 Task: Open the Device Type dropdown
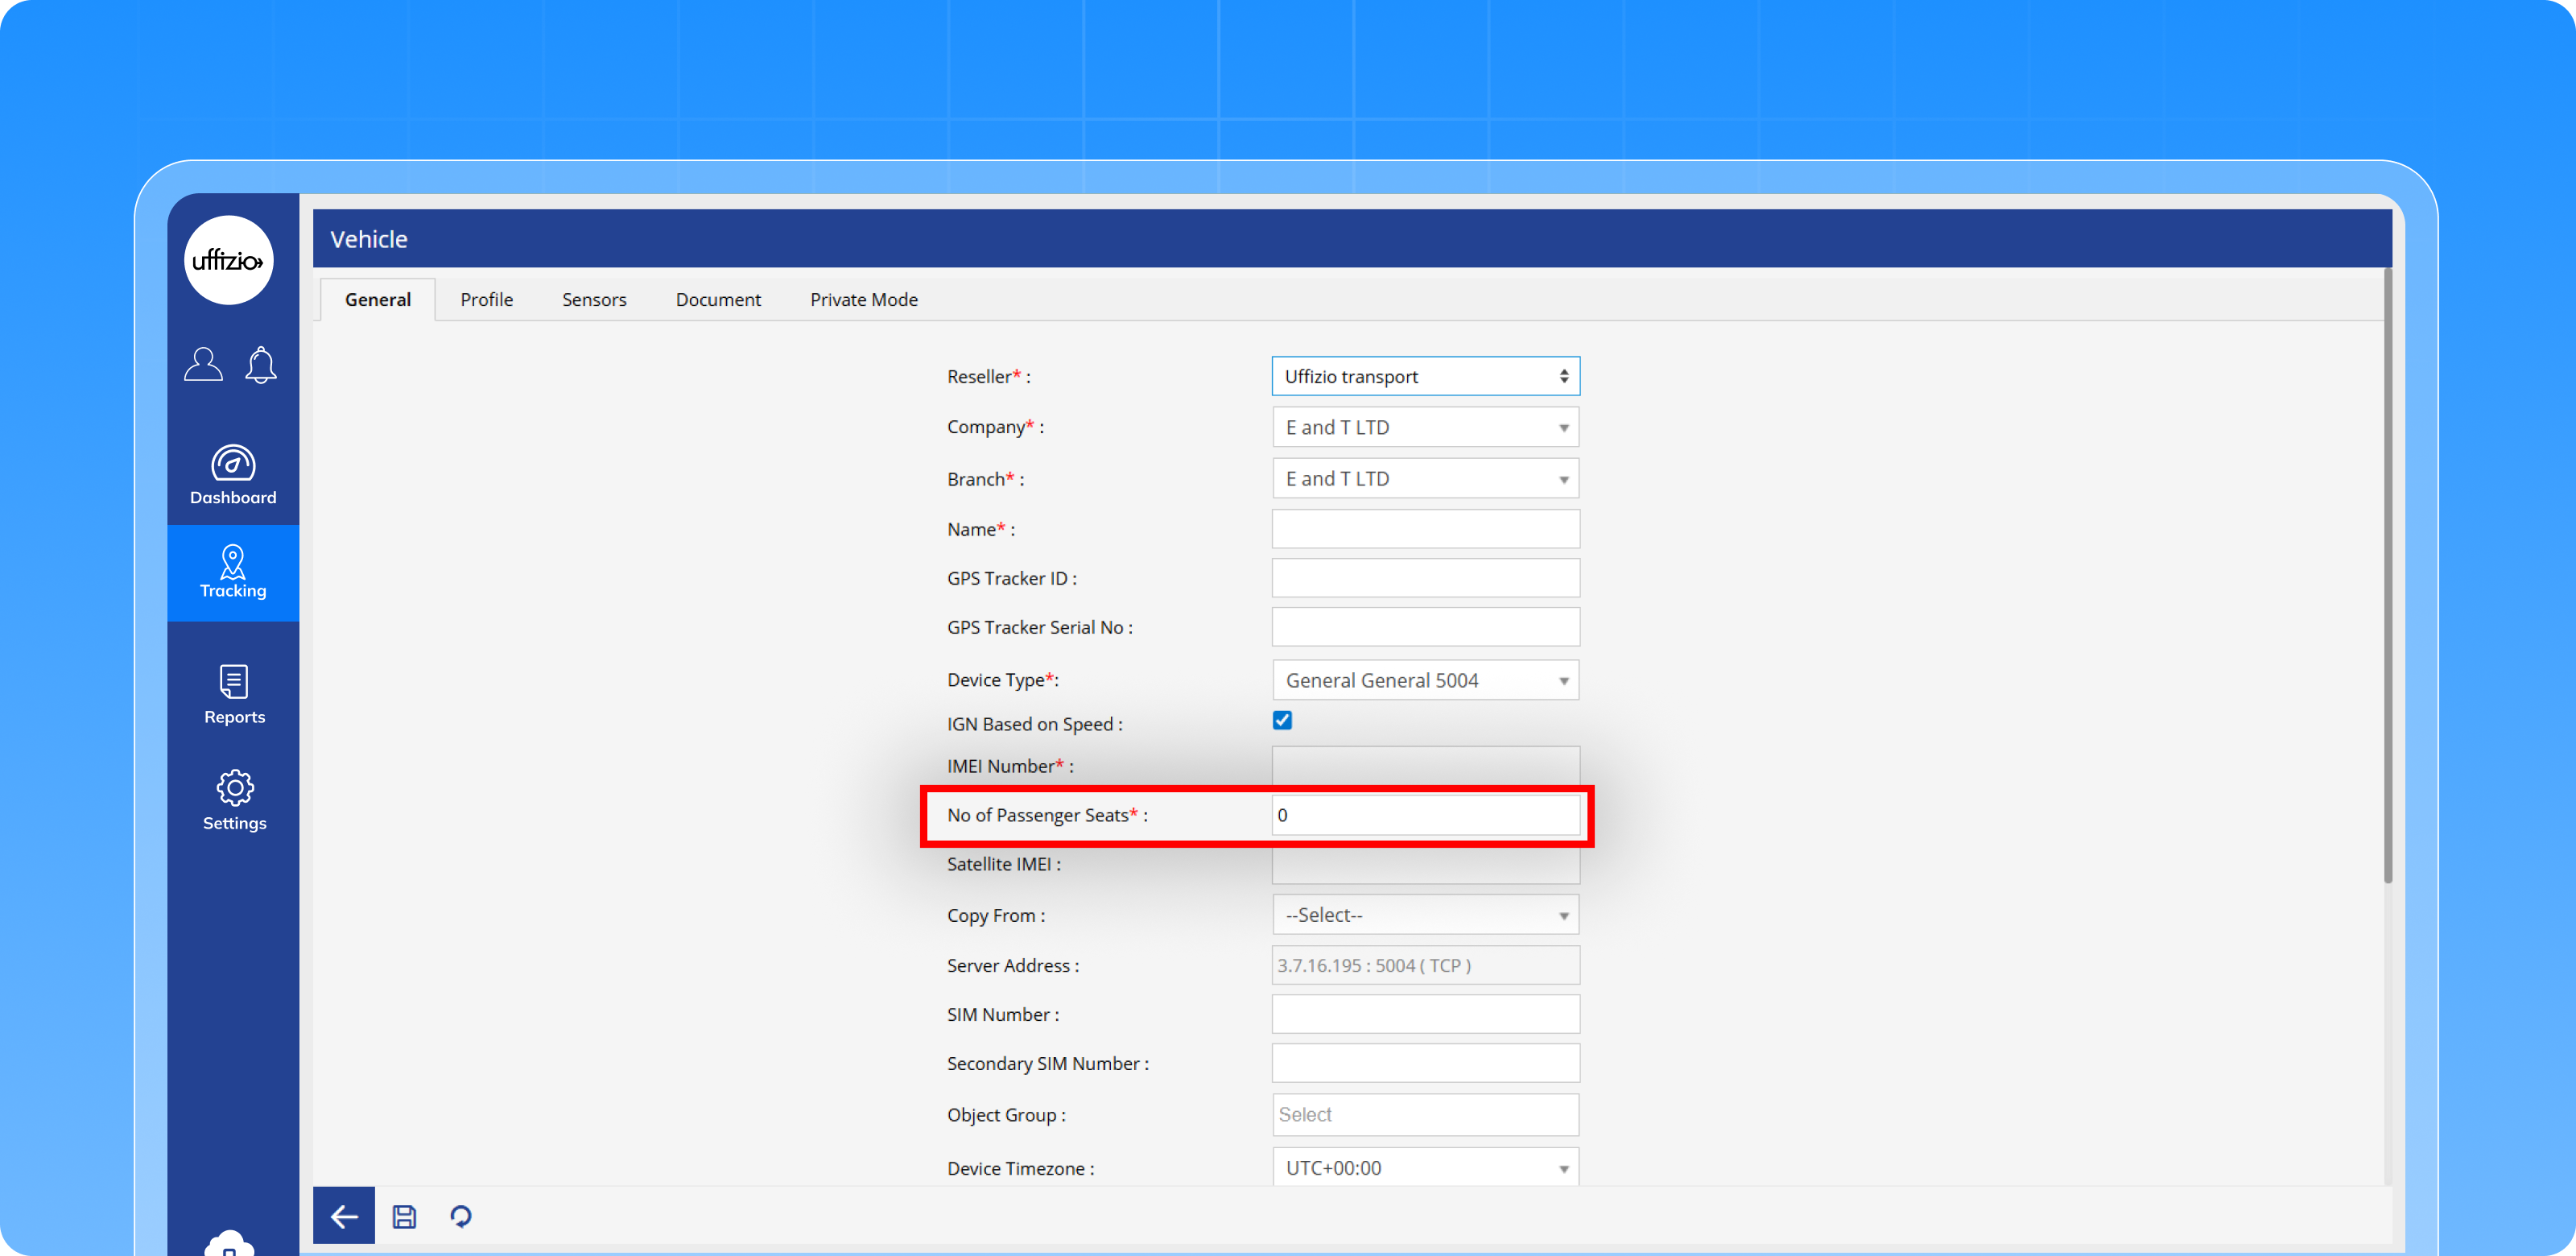coord(1425,680)
